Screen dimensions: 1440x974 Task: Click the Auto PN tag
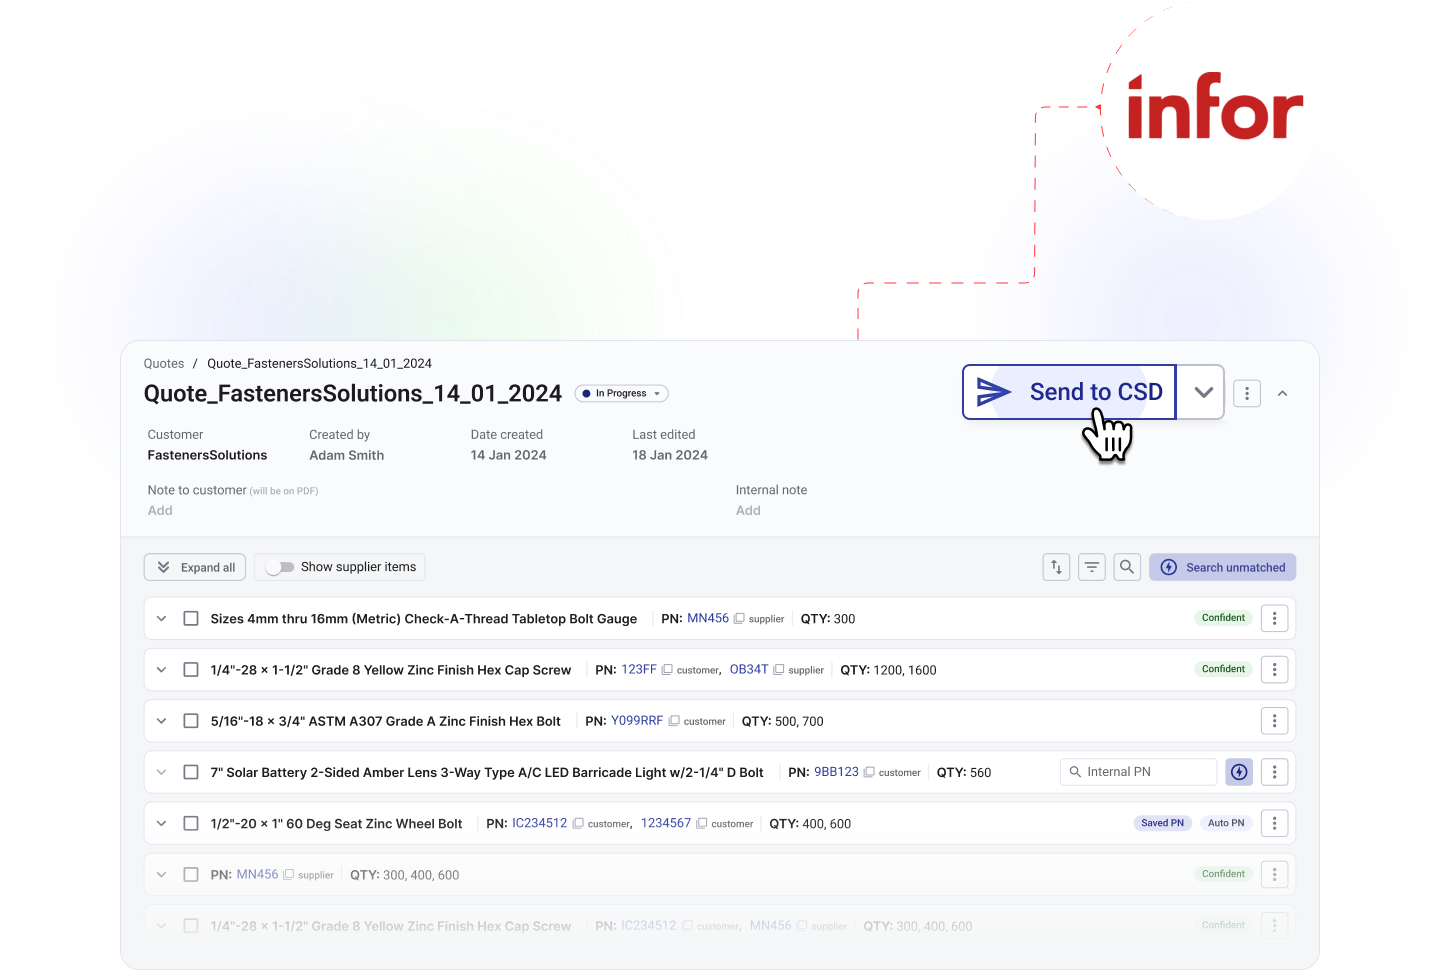coord(1226,823)
